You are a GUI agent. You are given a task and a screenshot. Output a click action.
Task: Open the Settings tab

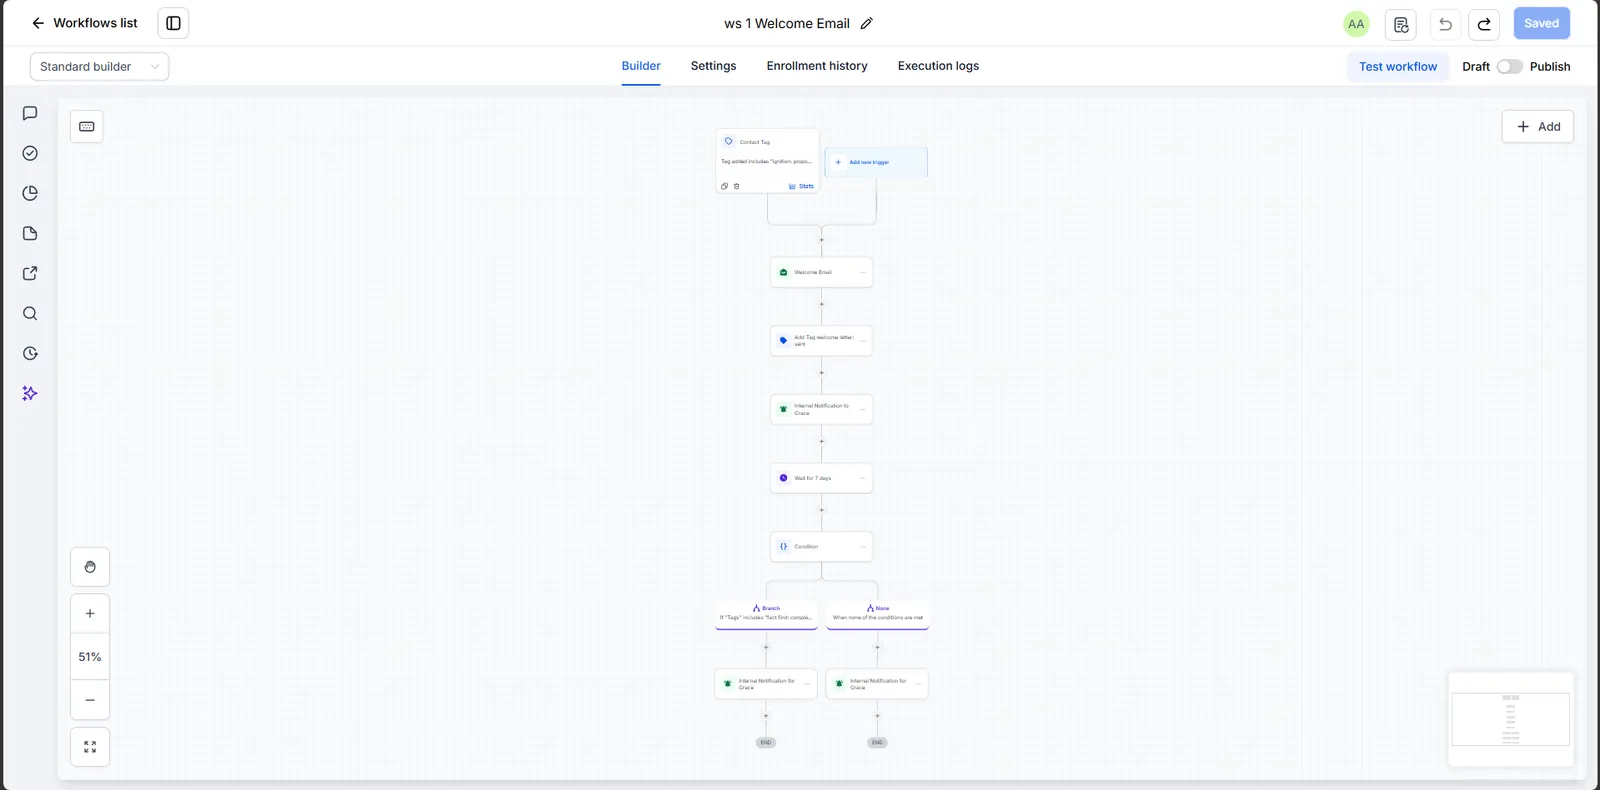click(x=713, y=66)
